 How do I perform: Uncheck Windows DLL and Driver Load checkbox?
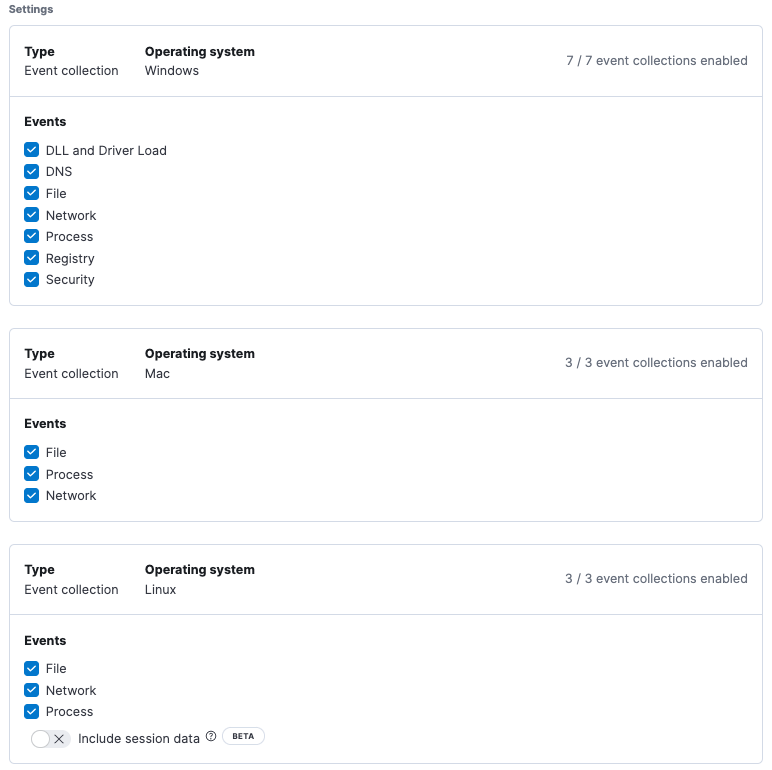pos(32,150)
